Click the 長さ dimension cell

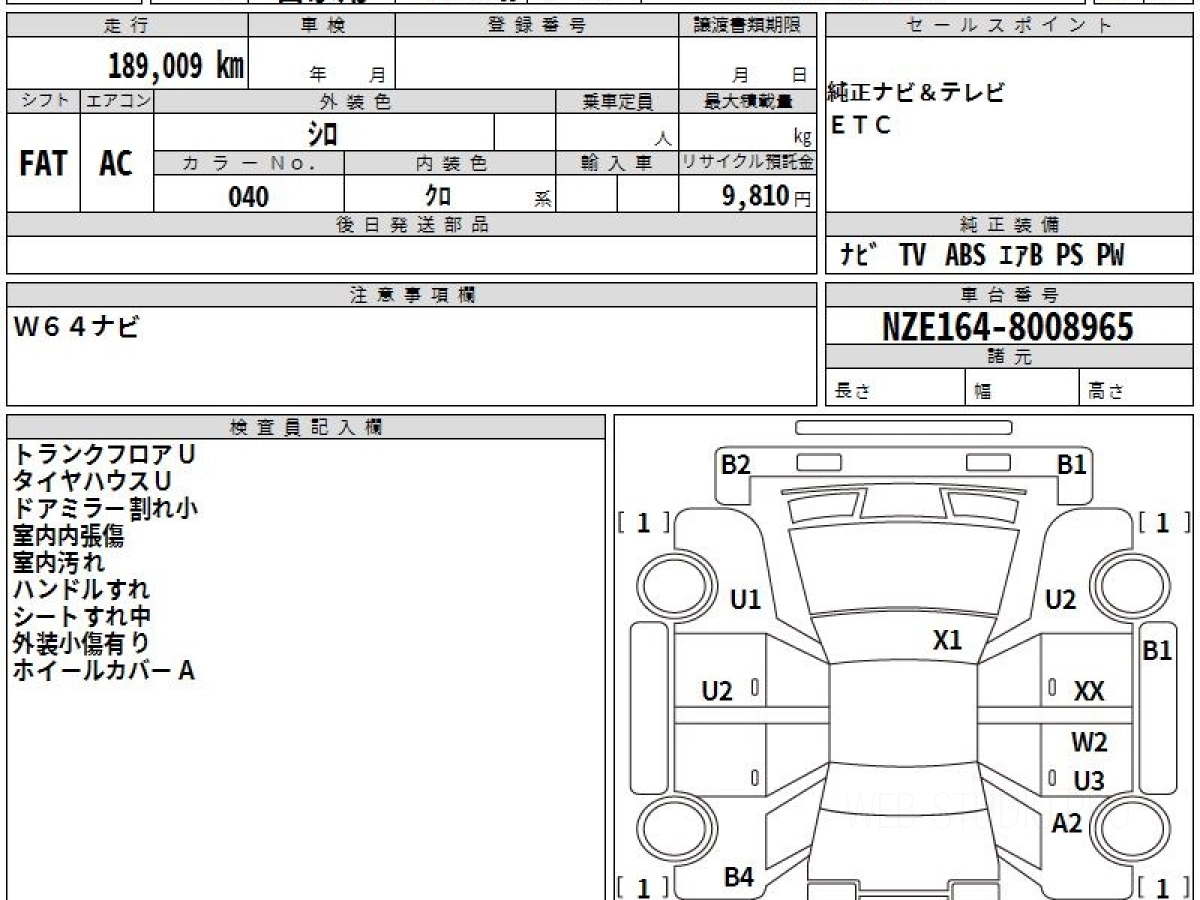[x=896, y=388]
